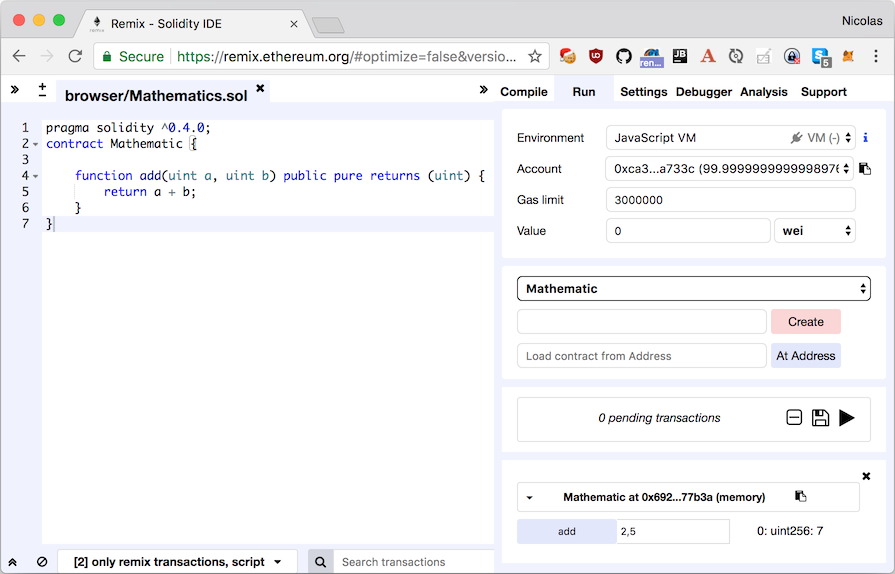
Task: Click the save transactions floppy icon
Action: point(820,418)
